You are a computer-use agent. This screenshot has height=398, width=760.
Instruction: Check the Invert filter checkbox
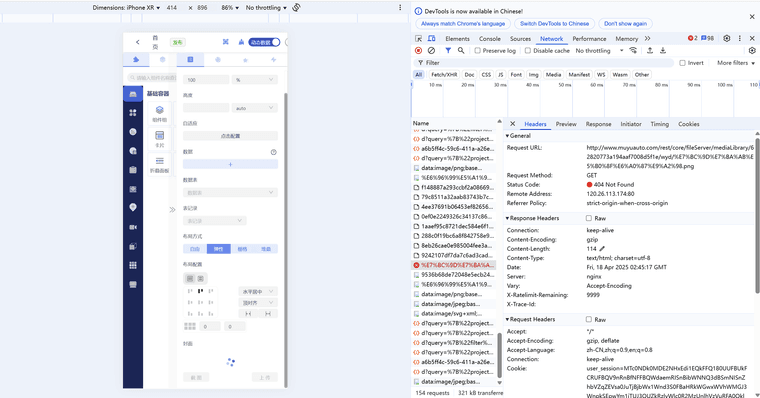[682, 63]
